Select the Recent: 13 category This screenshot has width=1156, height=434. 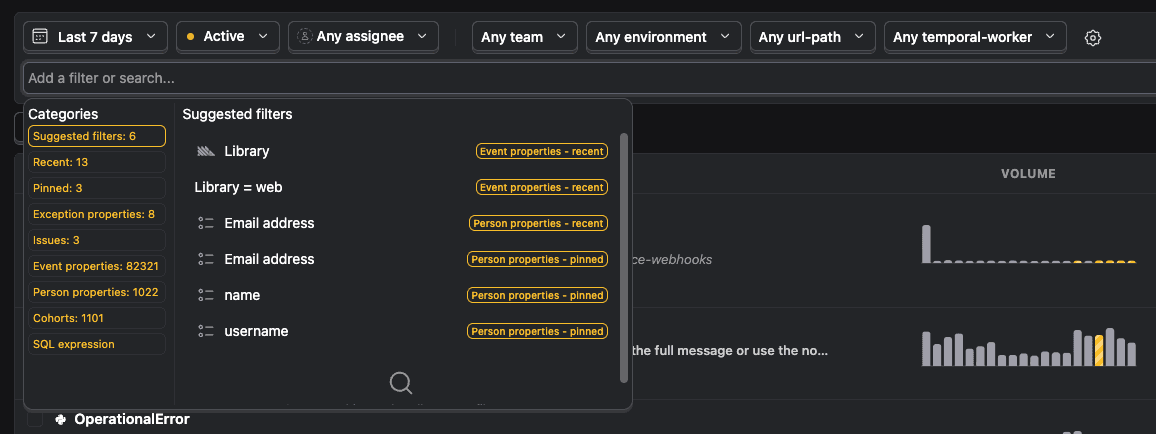(97, 162)
